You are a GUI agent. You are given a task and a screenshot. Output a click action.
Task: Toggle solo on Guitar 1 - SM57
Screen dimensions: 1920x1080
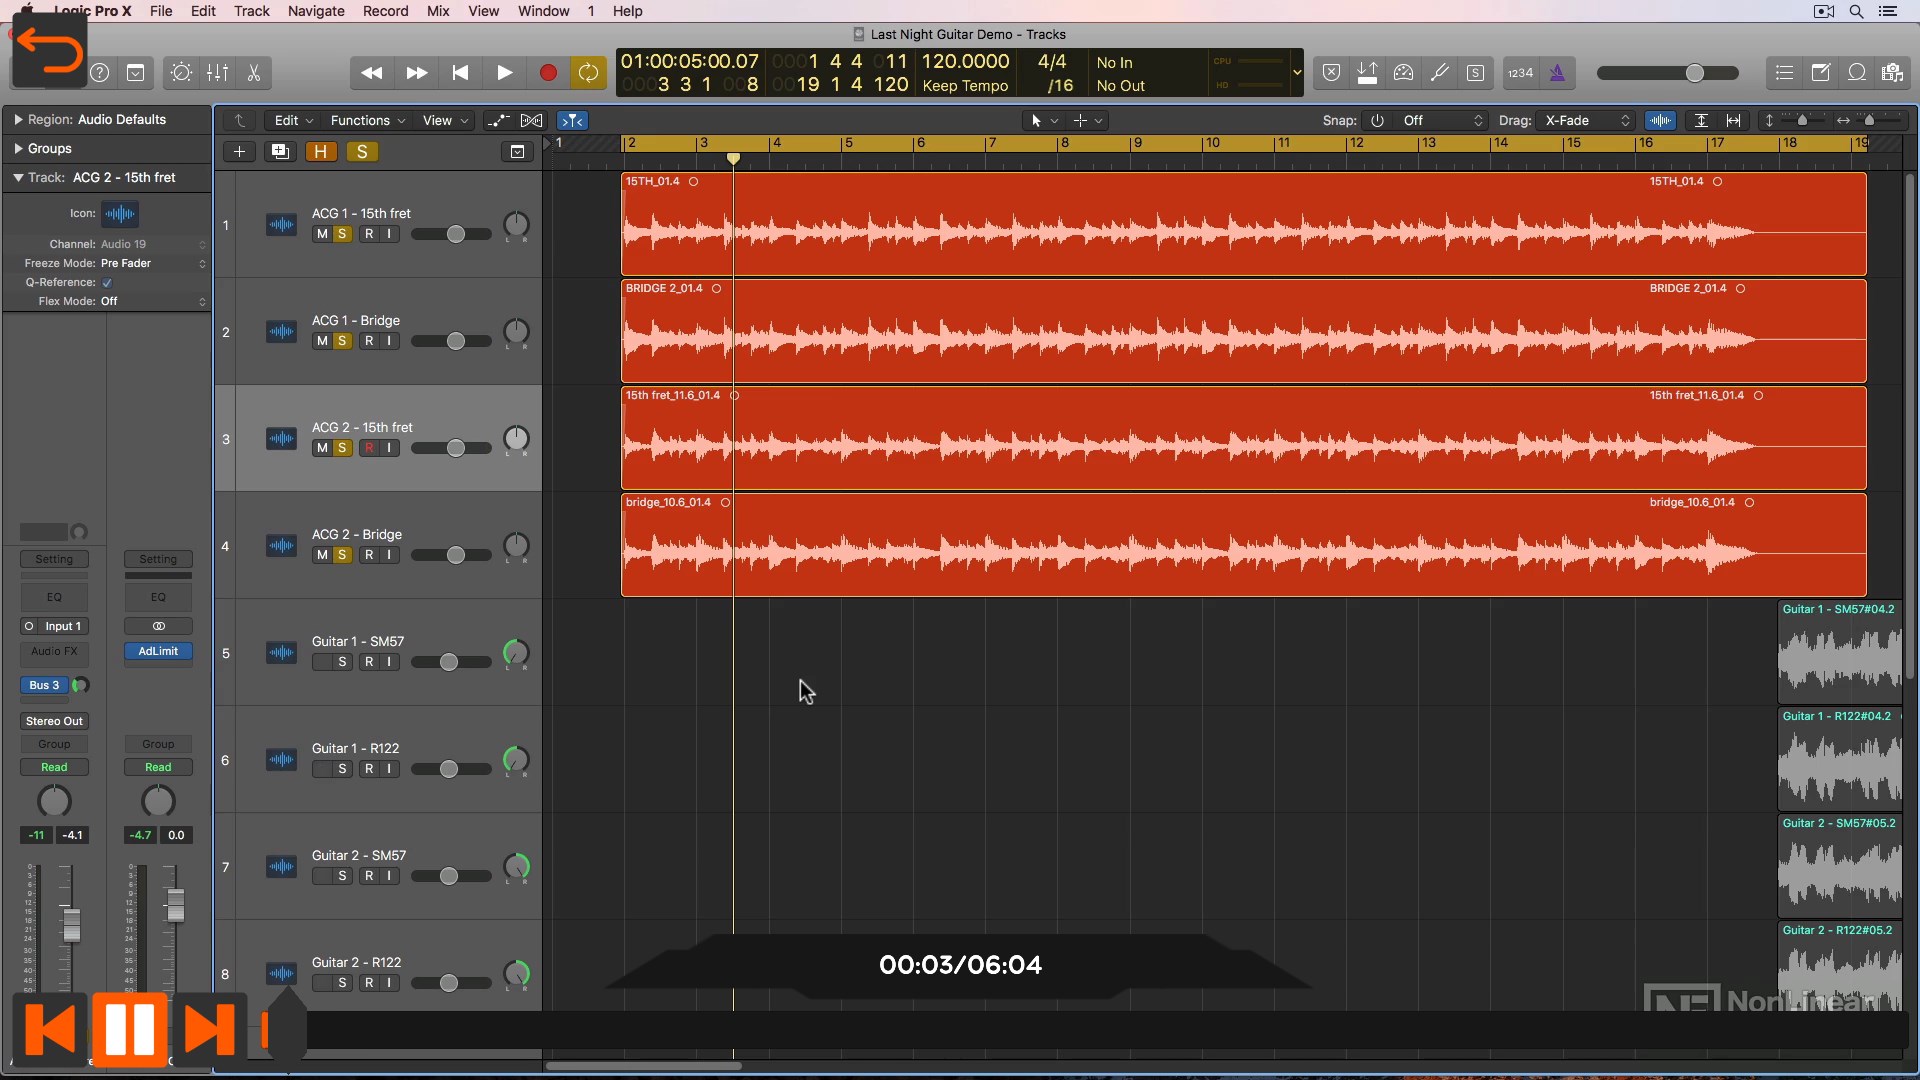pos(342,662)
